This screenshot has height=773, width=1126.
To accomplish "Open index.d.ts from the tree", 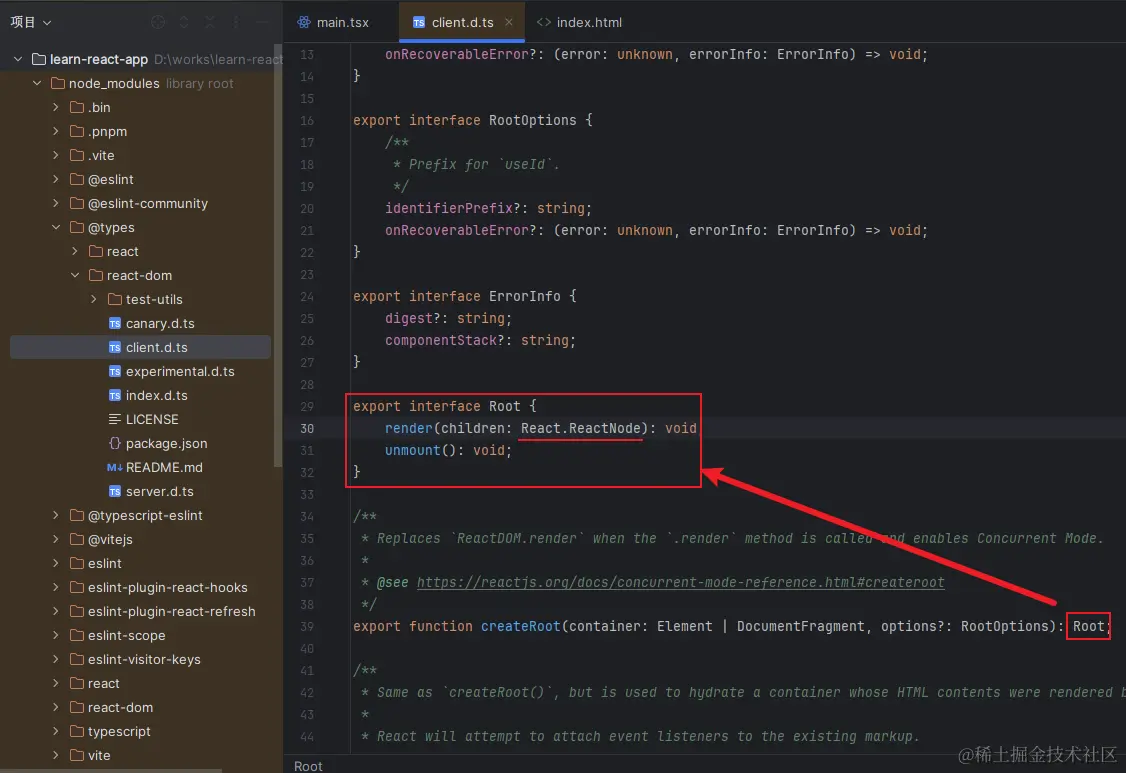I will point(157,395).
